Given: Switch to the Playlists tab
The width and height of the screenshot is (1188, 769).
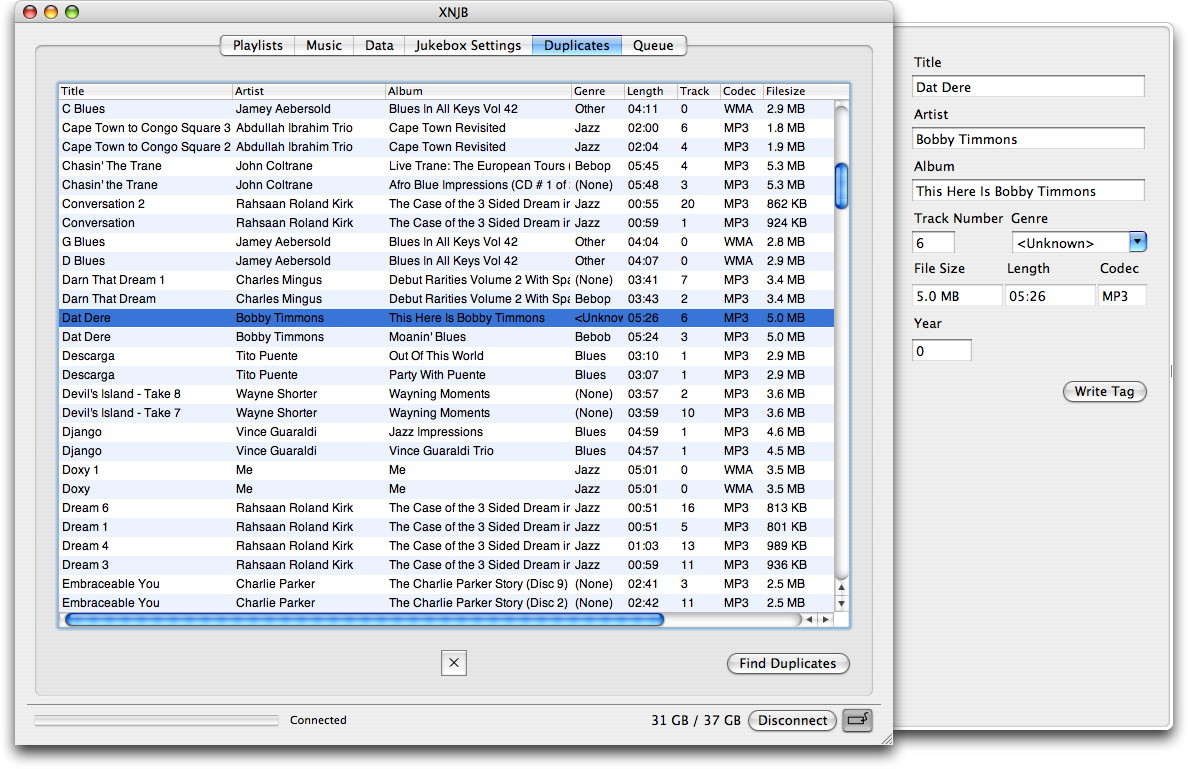Looking at the screenshot, I should pyautogui.click(x=257, y=45).
